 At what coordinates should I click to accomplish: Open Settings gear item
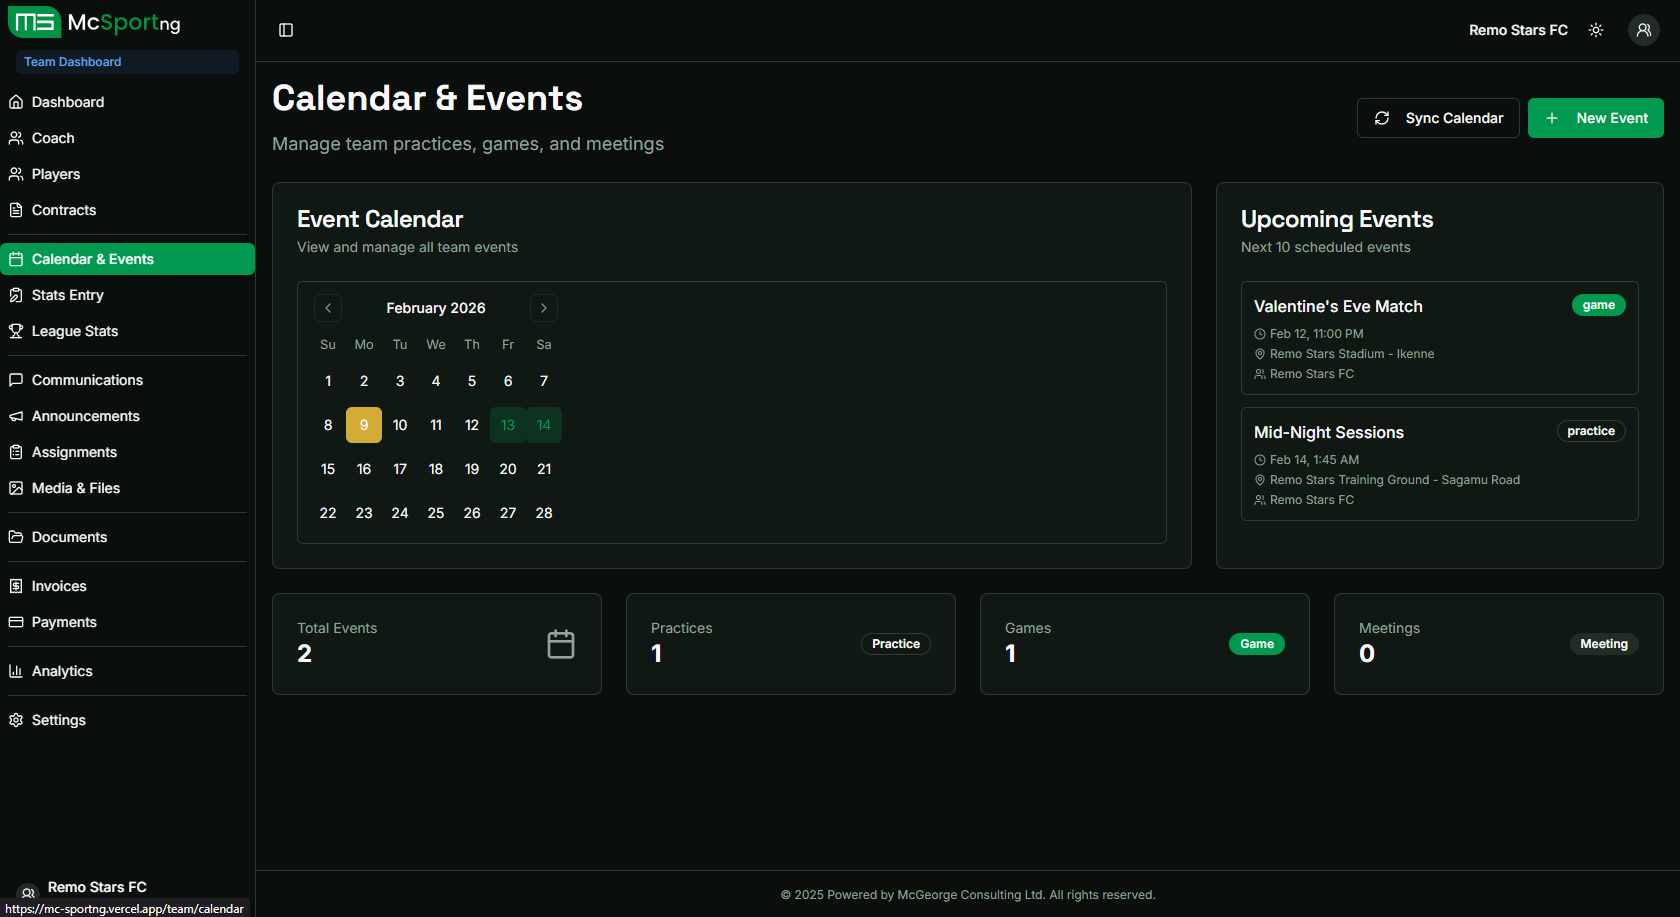(58, 720)
